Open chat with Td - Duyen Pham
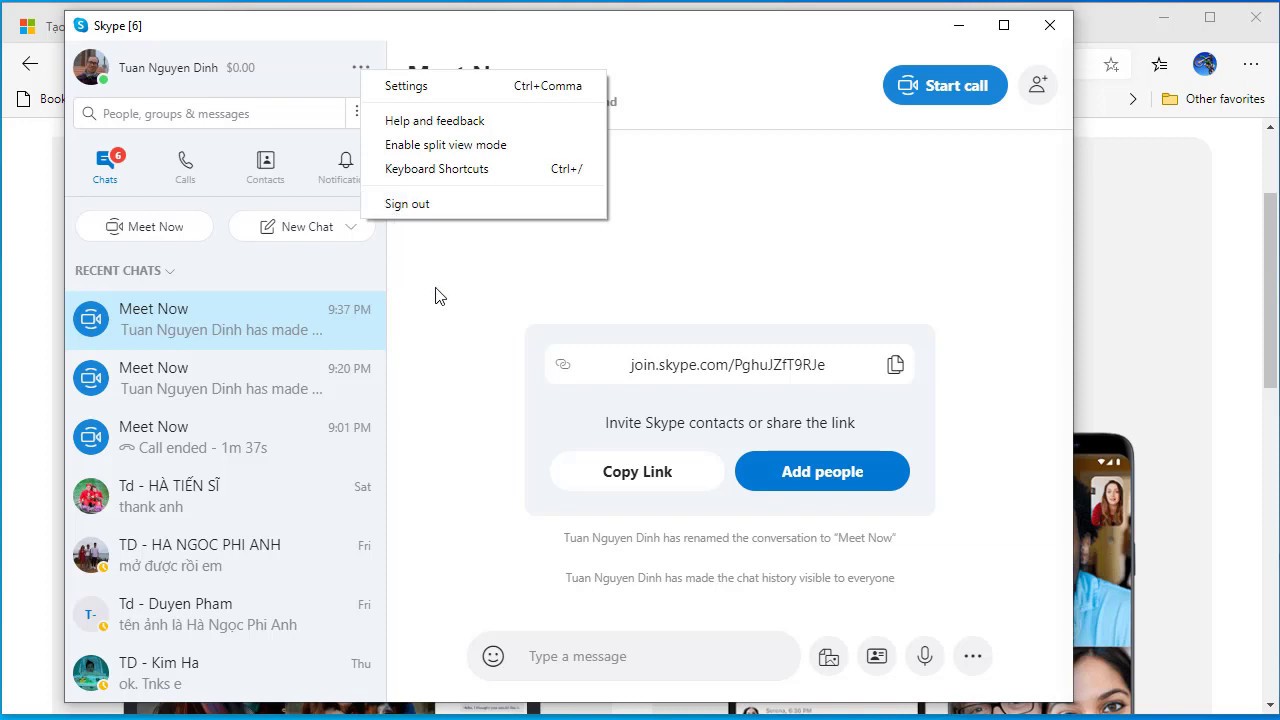Viewport: 1280px width, 720px height. click(225, 615)
